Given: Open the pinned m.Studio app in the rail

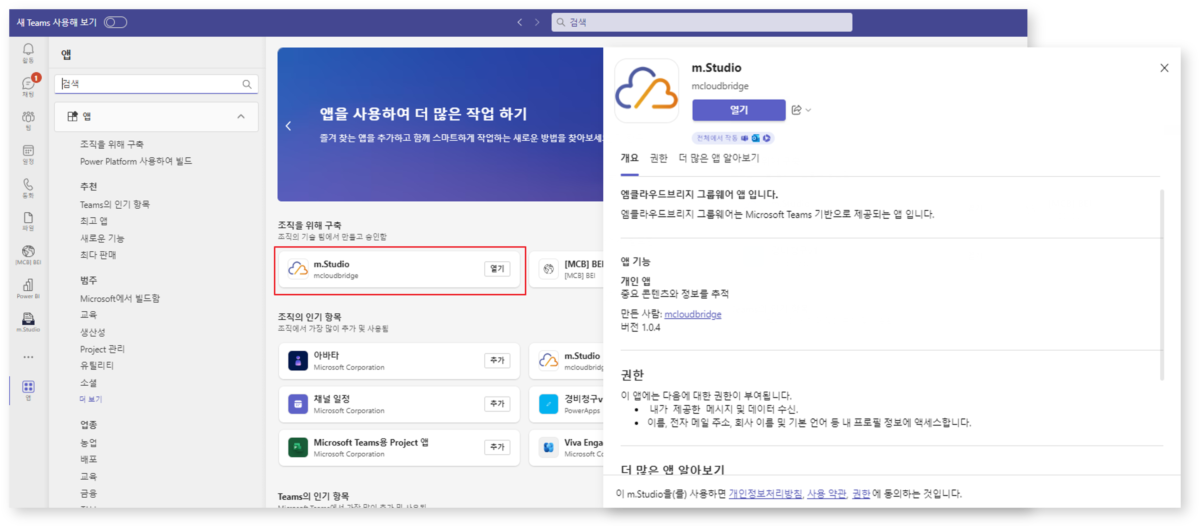Looking at the screenshot, I should [28, 321].
